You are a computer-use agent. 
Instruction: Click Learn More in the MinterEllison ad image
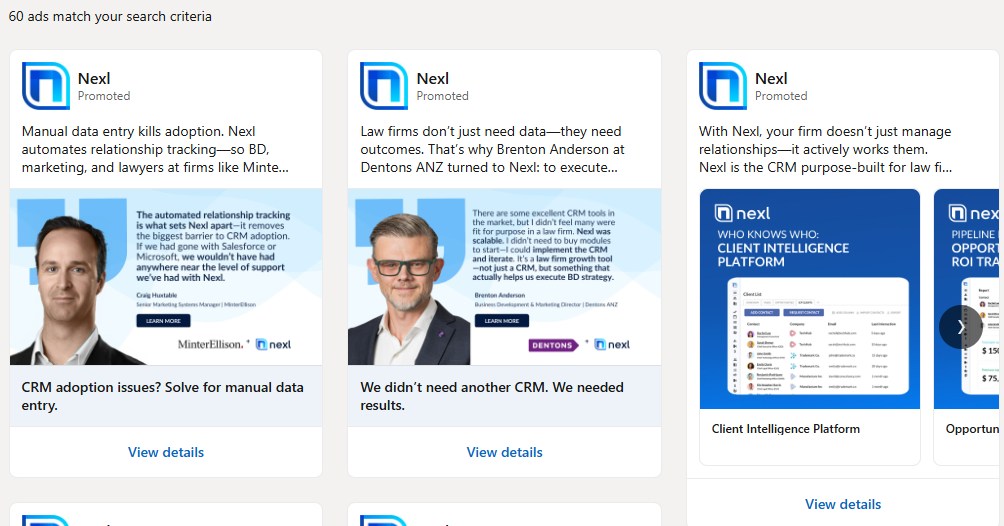163,321
